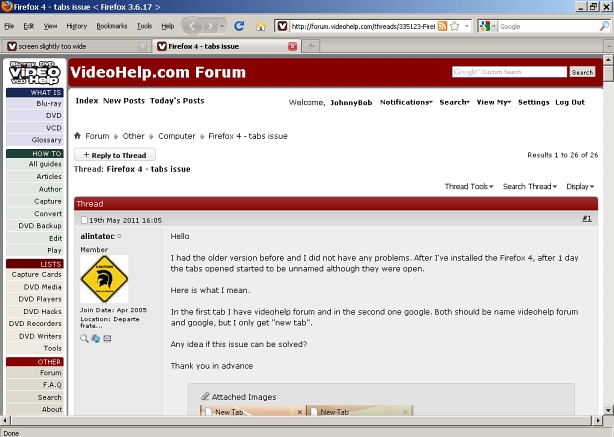Open the File menu
This screenshot has width=614, height=437.
tap(9, 26)
